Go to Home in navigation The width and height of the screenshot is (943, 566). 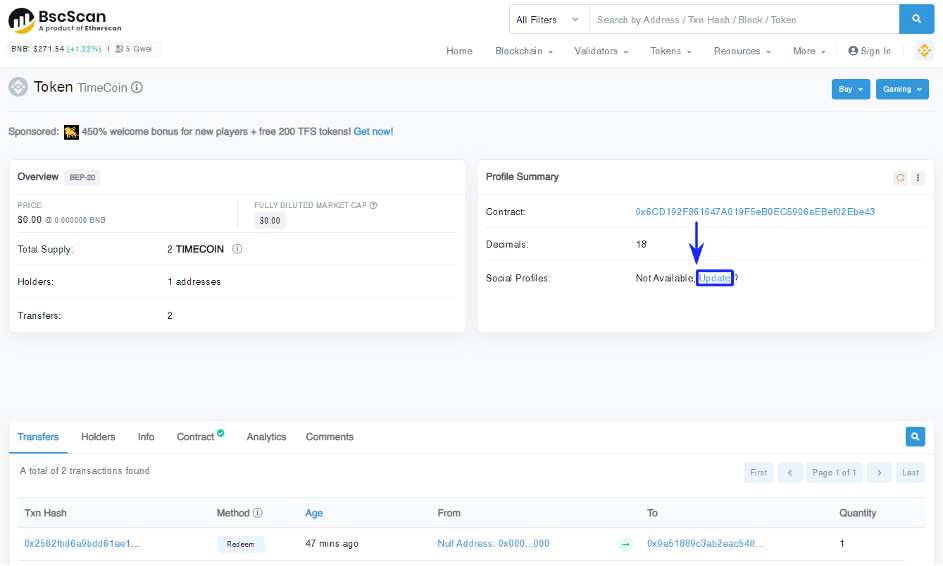pyautogui.click(x=459, y=51)
